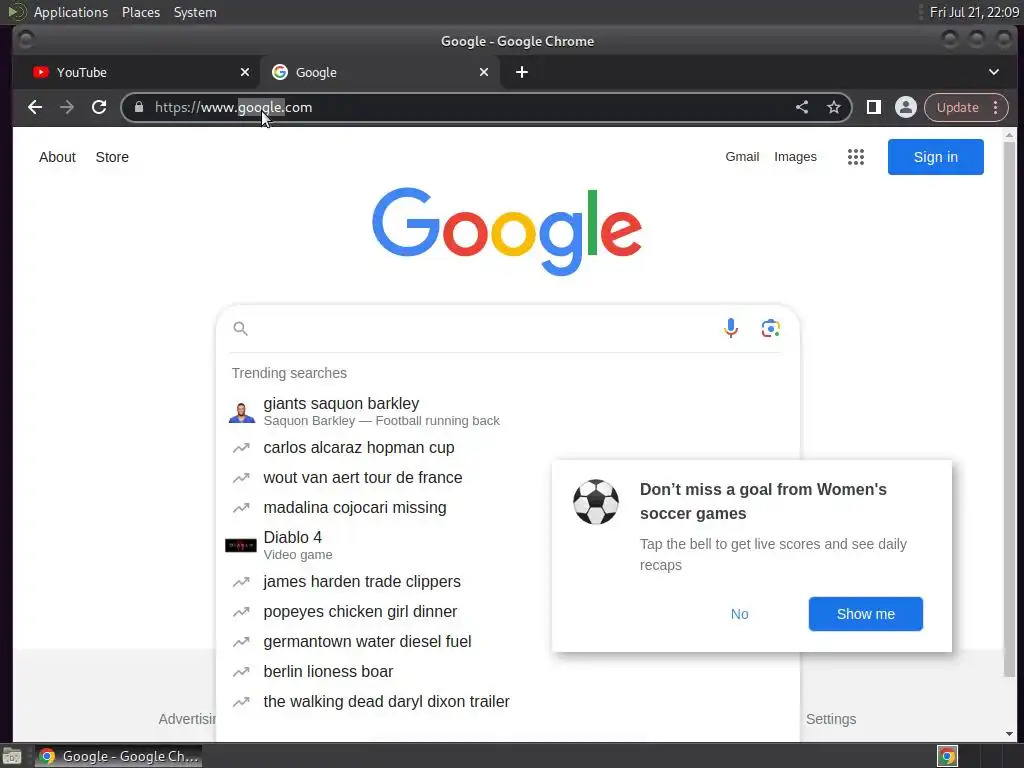Open the System menu

pyautogui.click(x=195, y=12)
